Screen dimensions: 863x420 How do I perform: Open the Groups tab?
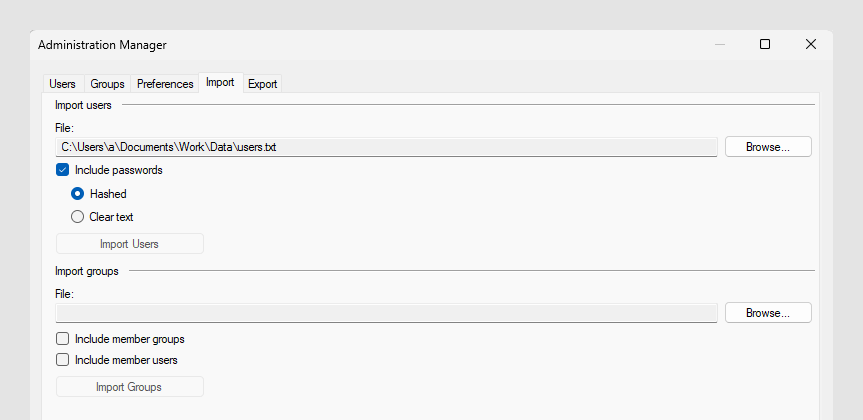(x=107, y=84)
